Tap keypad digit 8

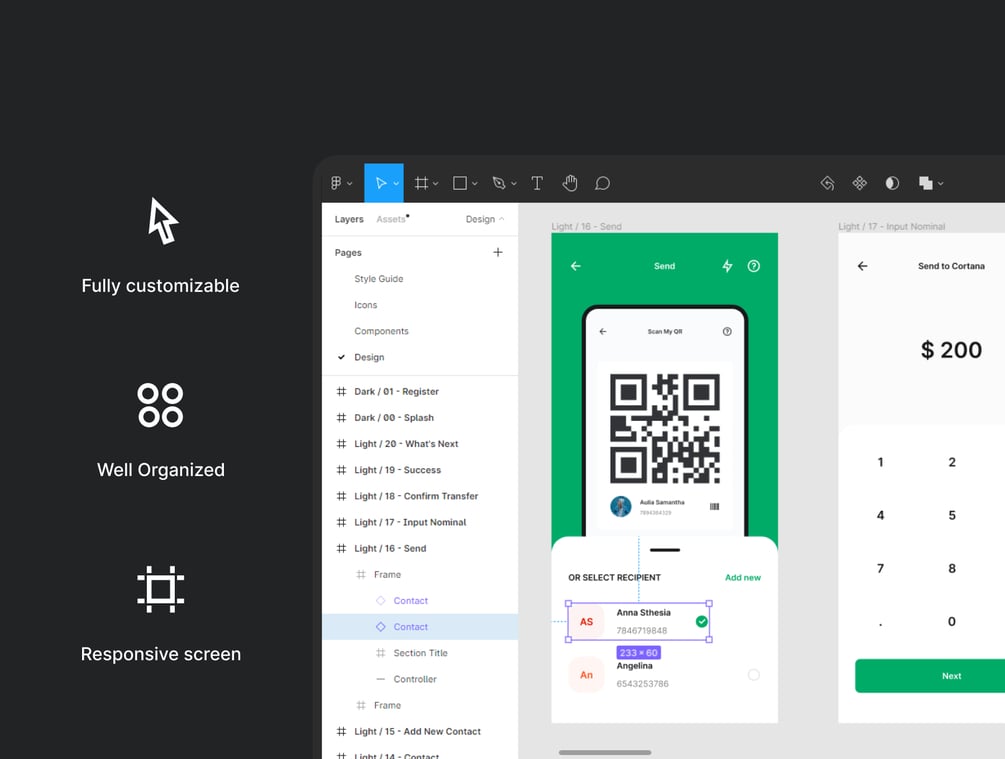[x=952, y=569]
